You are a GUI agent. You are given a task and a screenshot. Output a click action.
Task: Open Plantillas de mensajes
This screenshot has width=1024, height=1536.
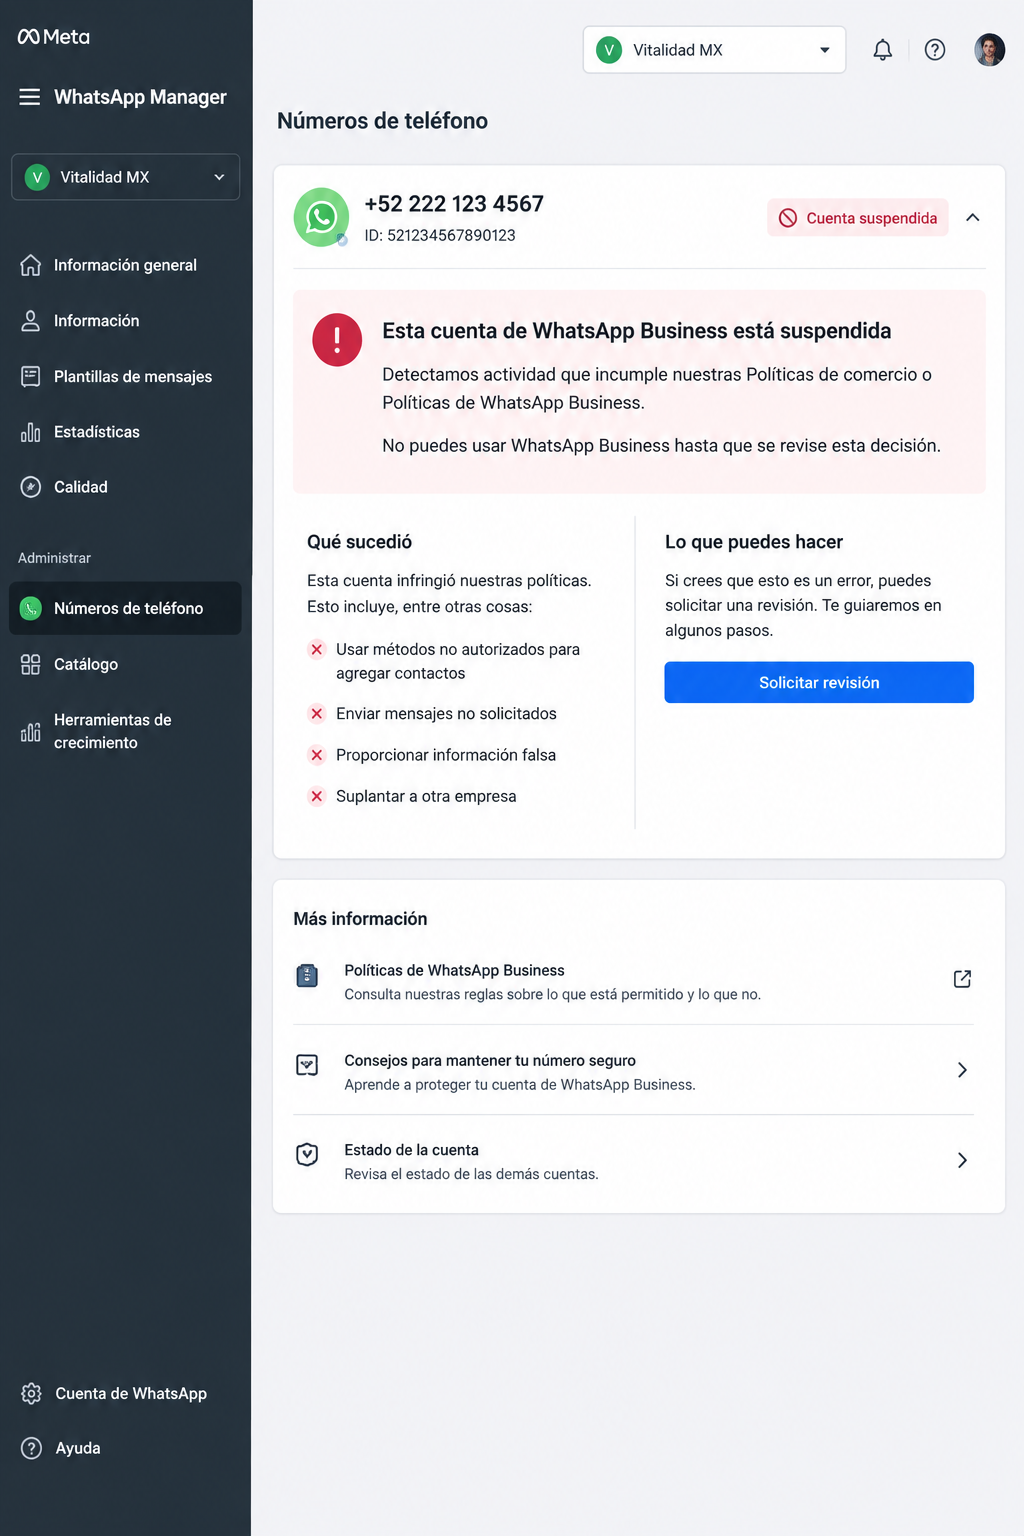(x=125, y=376)
